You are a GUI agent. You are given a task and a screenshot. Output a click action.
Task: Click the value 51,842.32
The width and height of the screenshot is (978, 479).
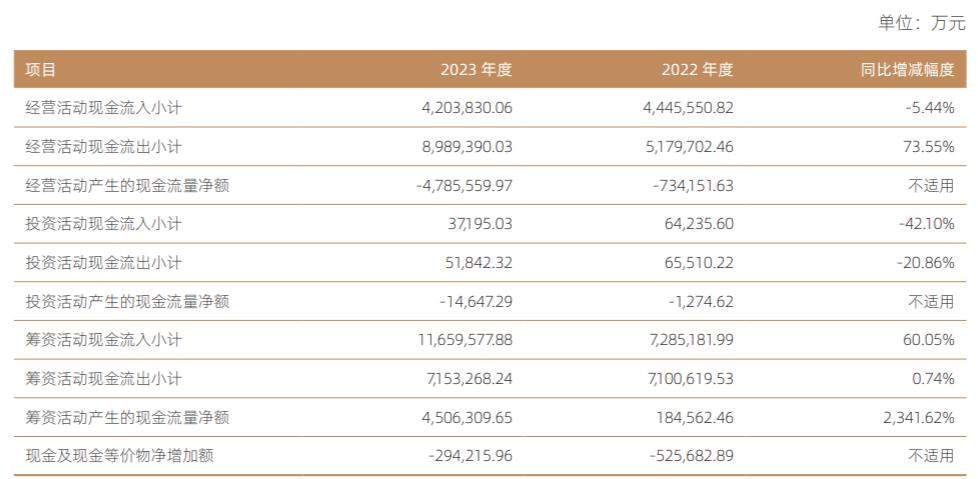point(476,263)
